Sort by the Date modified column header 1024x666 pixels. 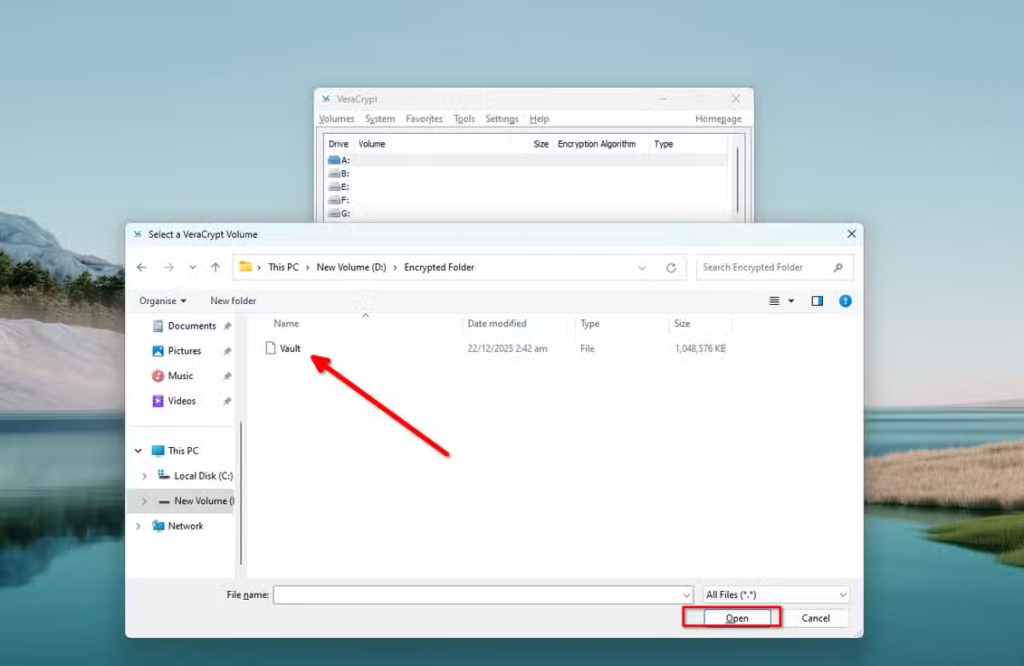click(x=497, y=324)
